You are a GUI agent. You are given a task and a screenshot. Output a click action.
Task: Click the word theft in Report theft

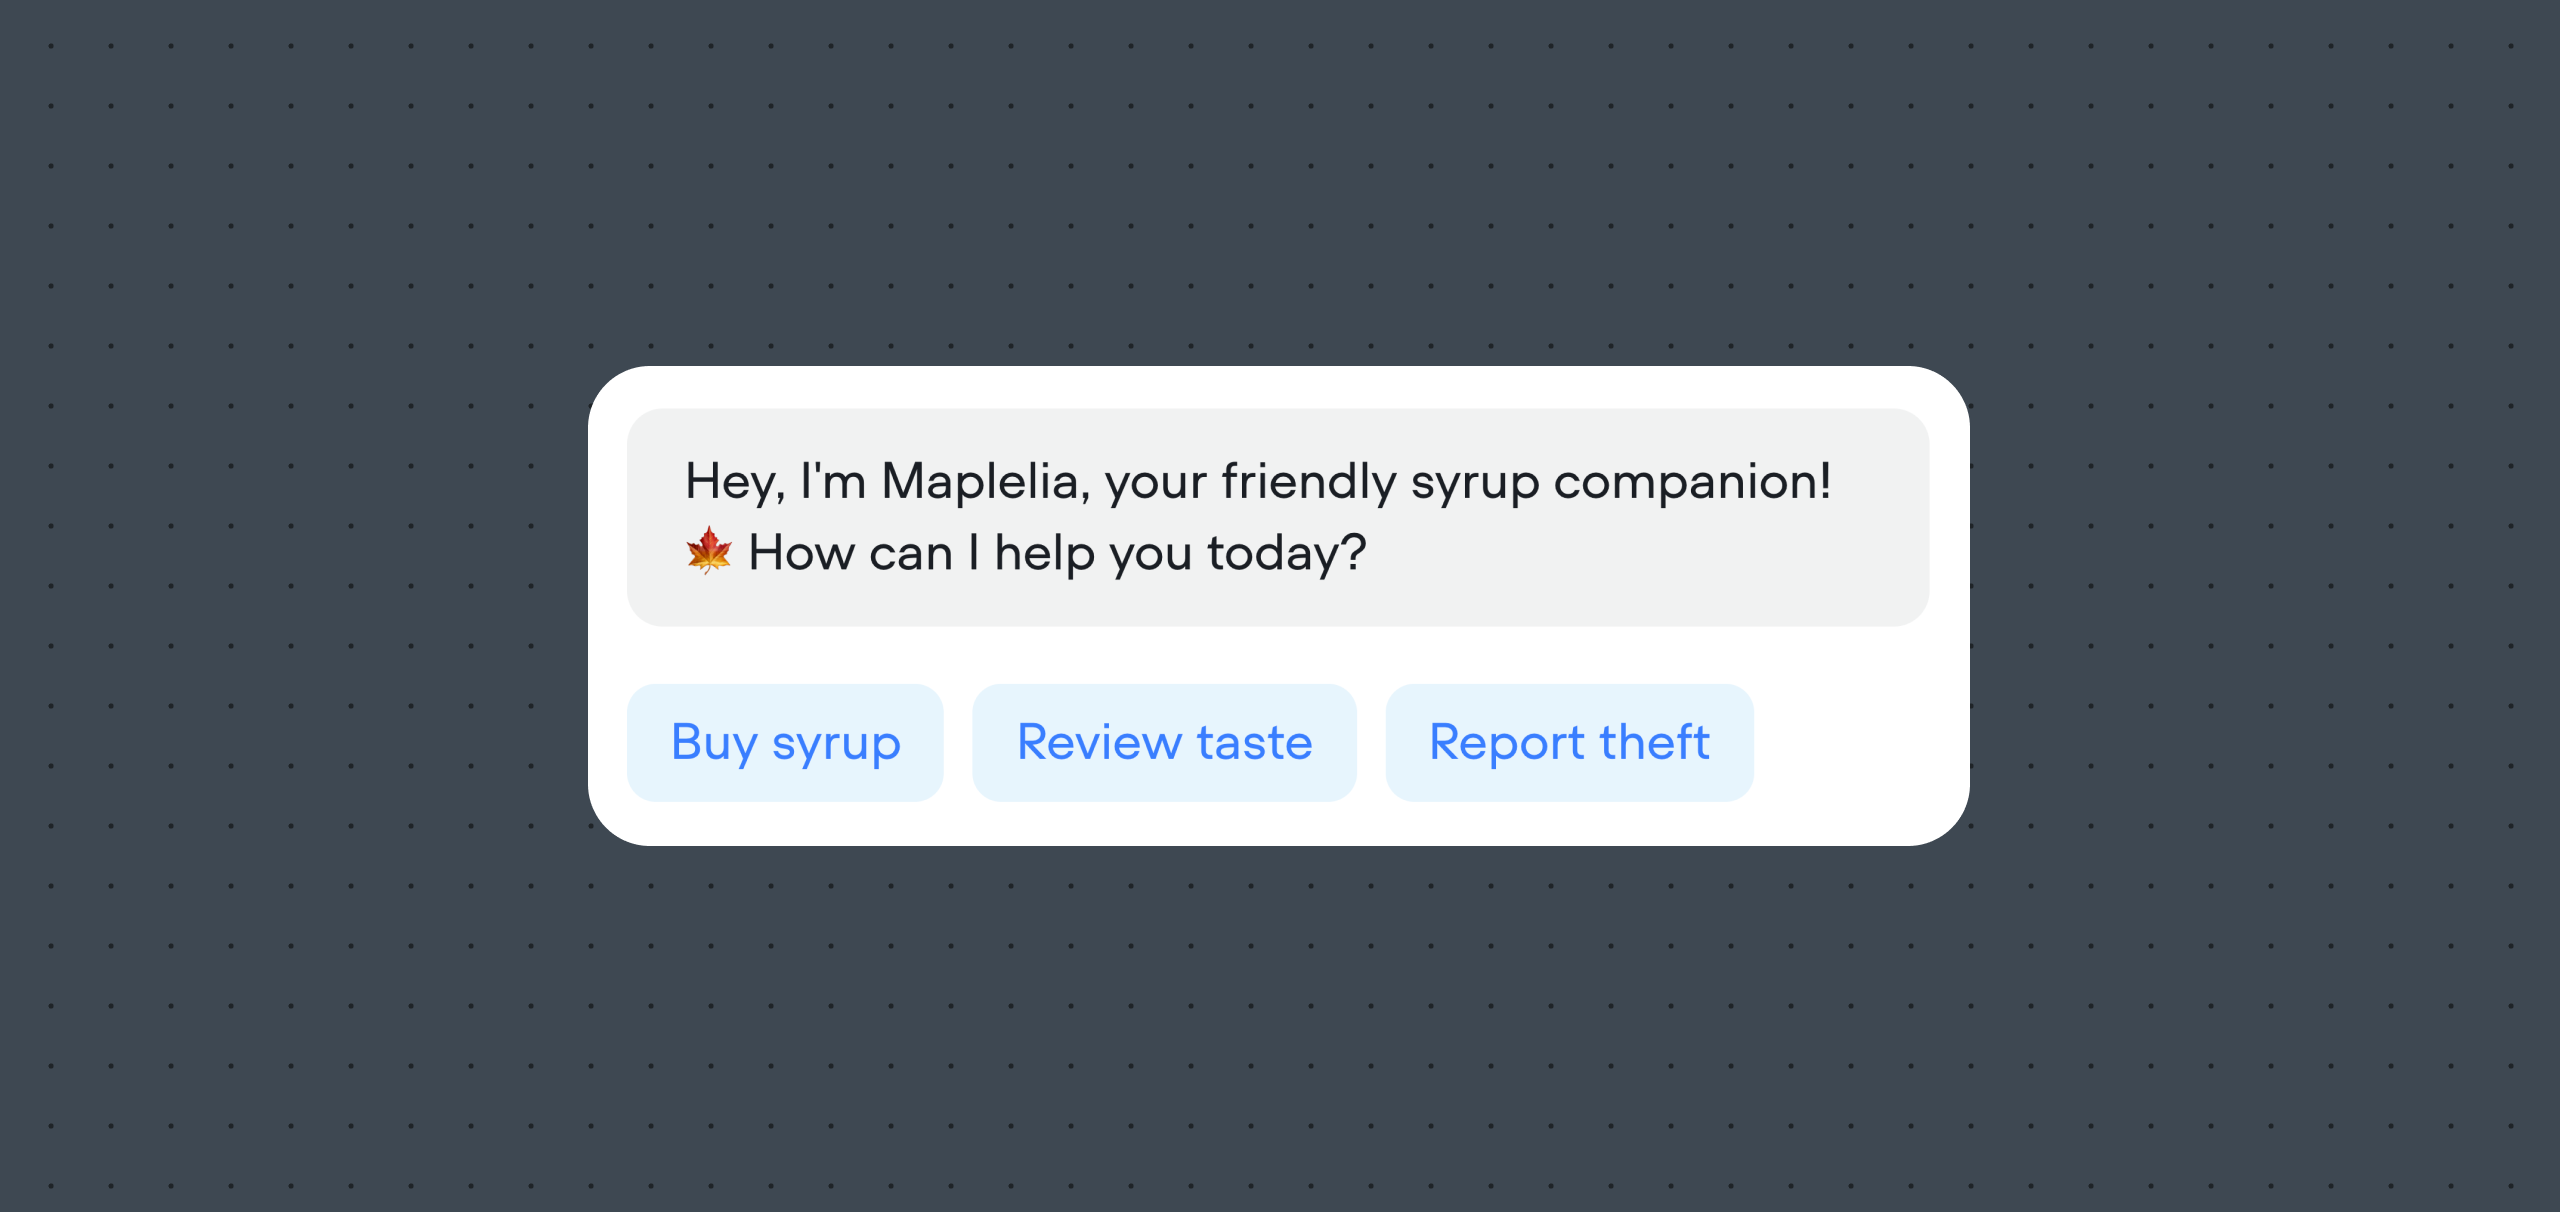(x=1654, y=742)
